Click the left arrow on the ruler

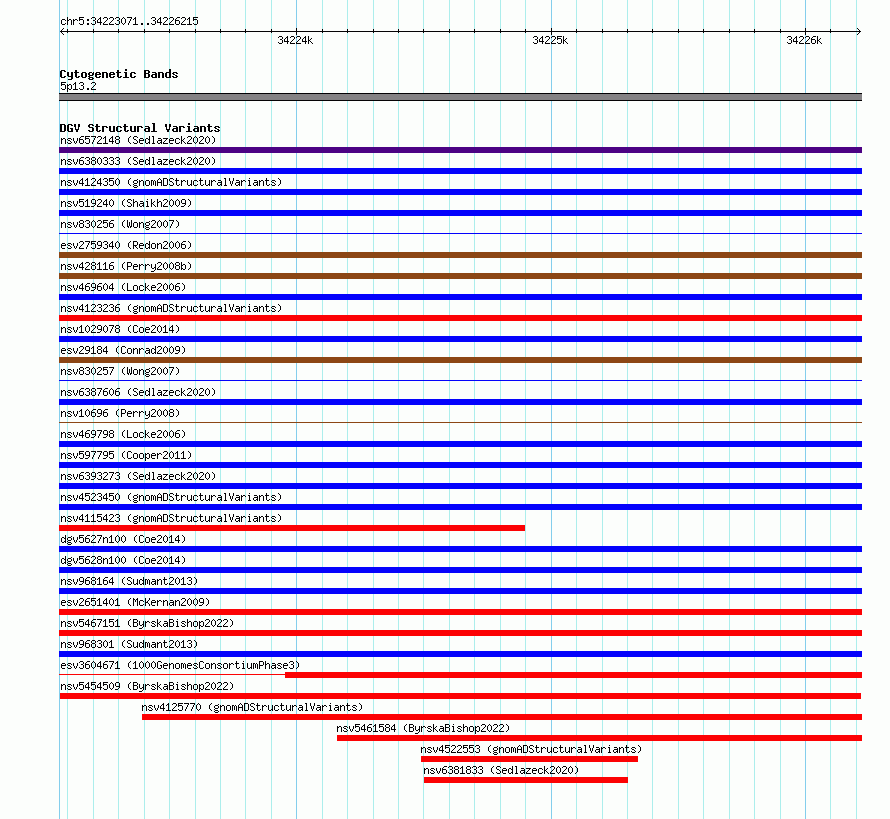tap(63, 31)
